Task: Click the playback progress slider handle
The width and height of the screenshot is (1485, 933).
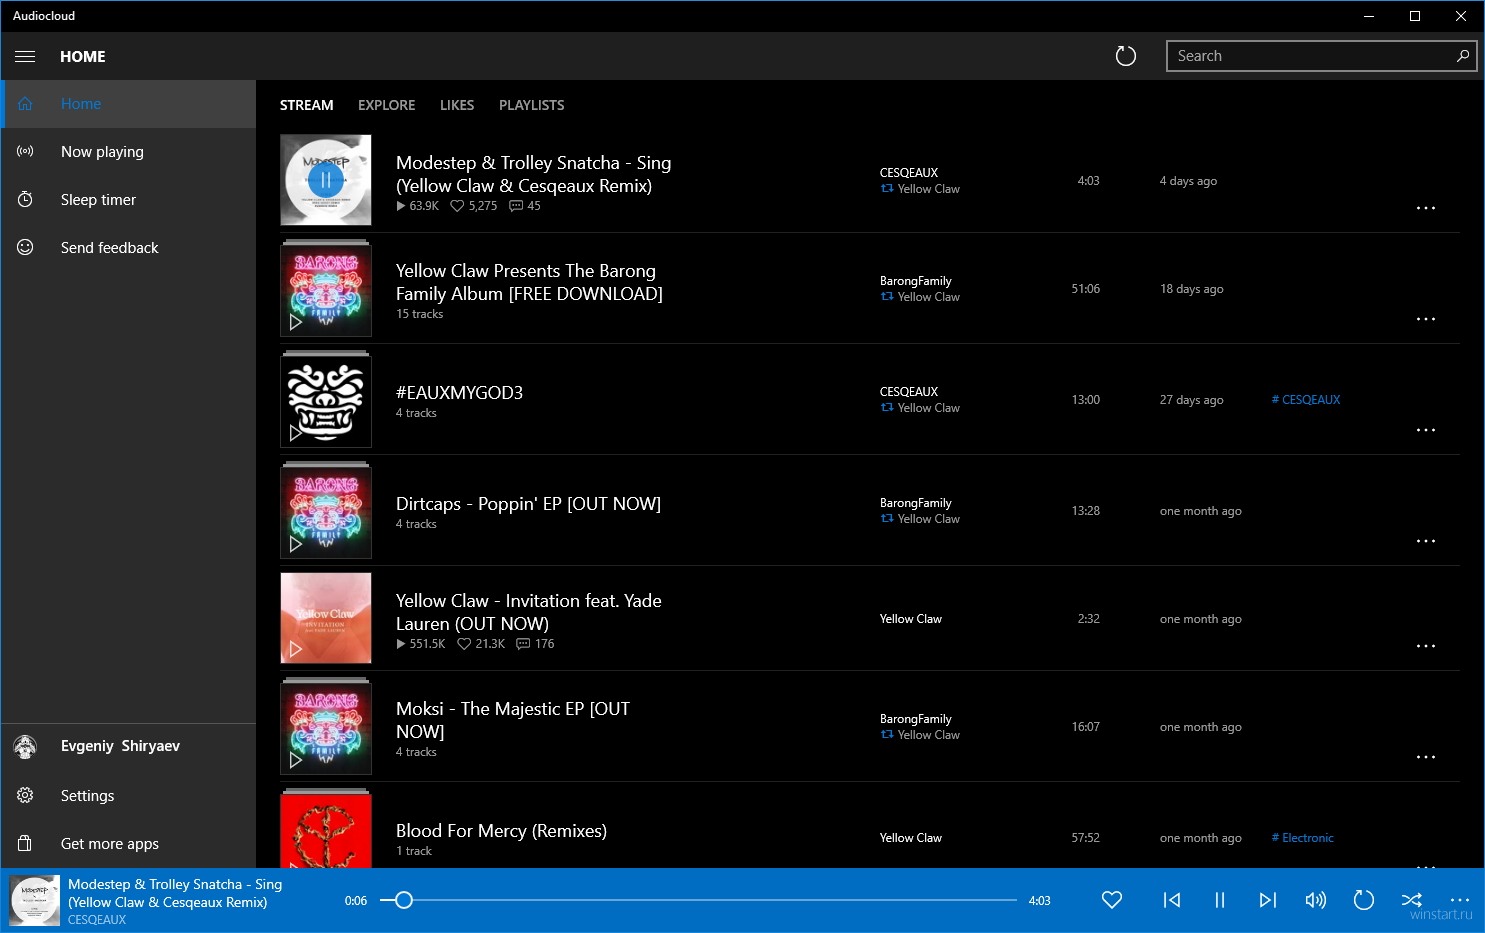Action: [403, 900]
